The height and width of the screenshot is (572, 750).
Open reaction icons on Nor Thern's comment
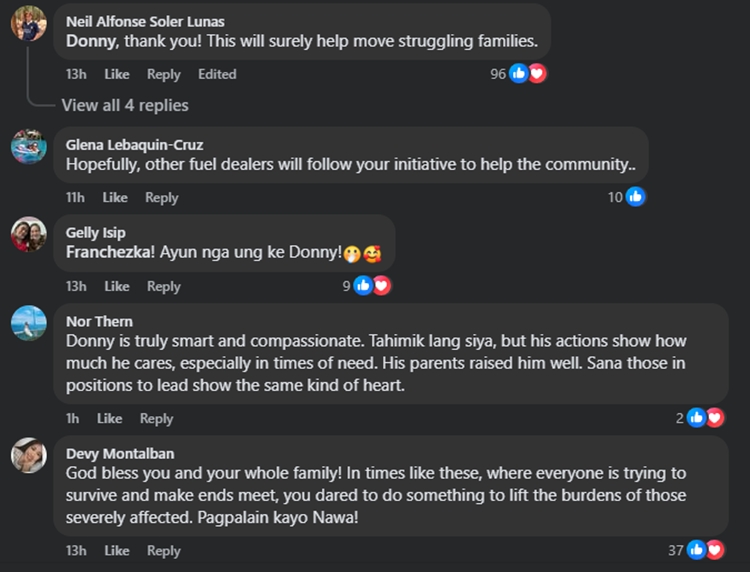point(706,418)
